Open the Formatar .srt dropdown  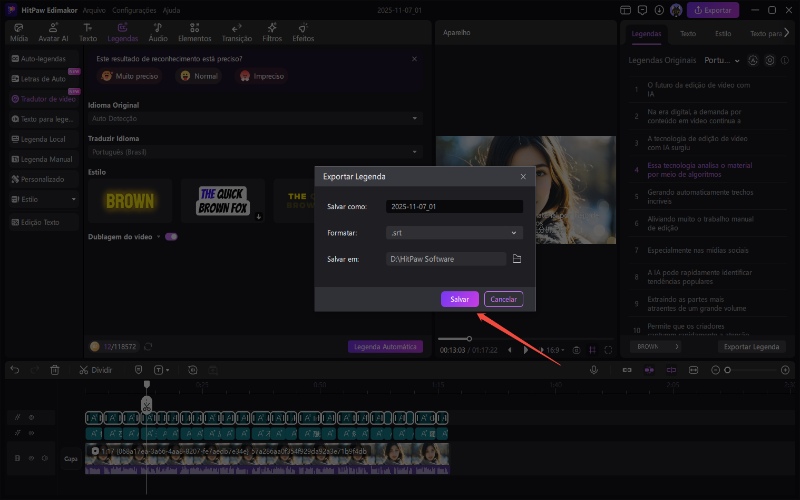point(454,233)
